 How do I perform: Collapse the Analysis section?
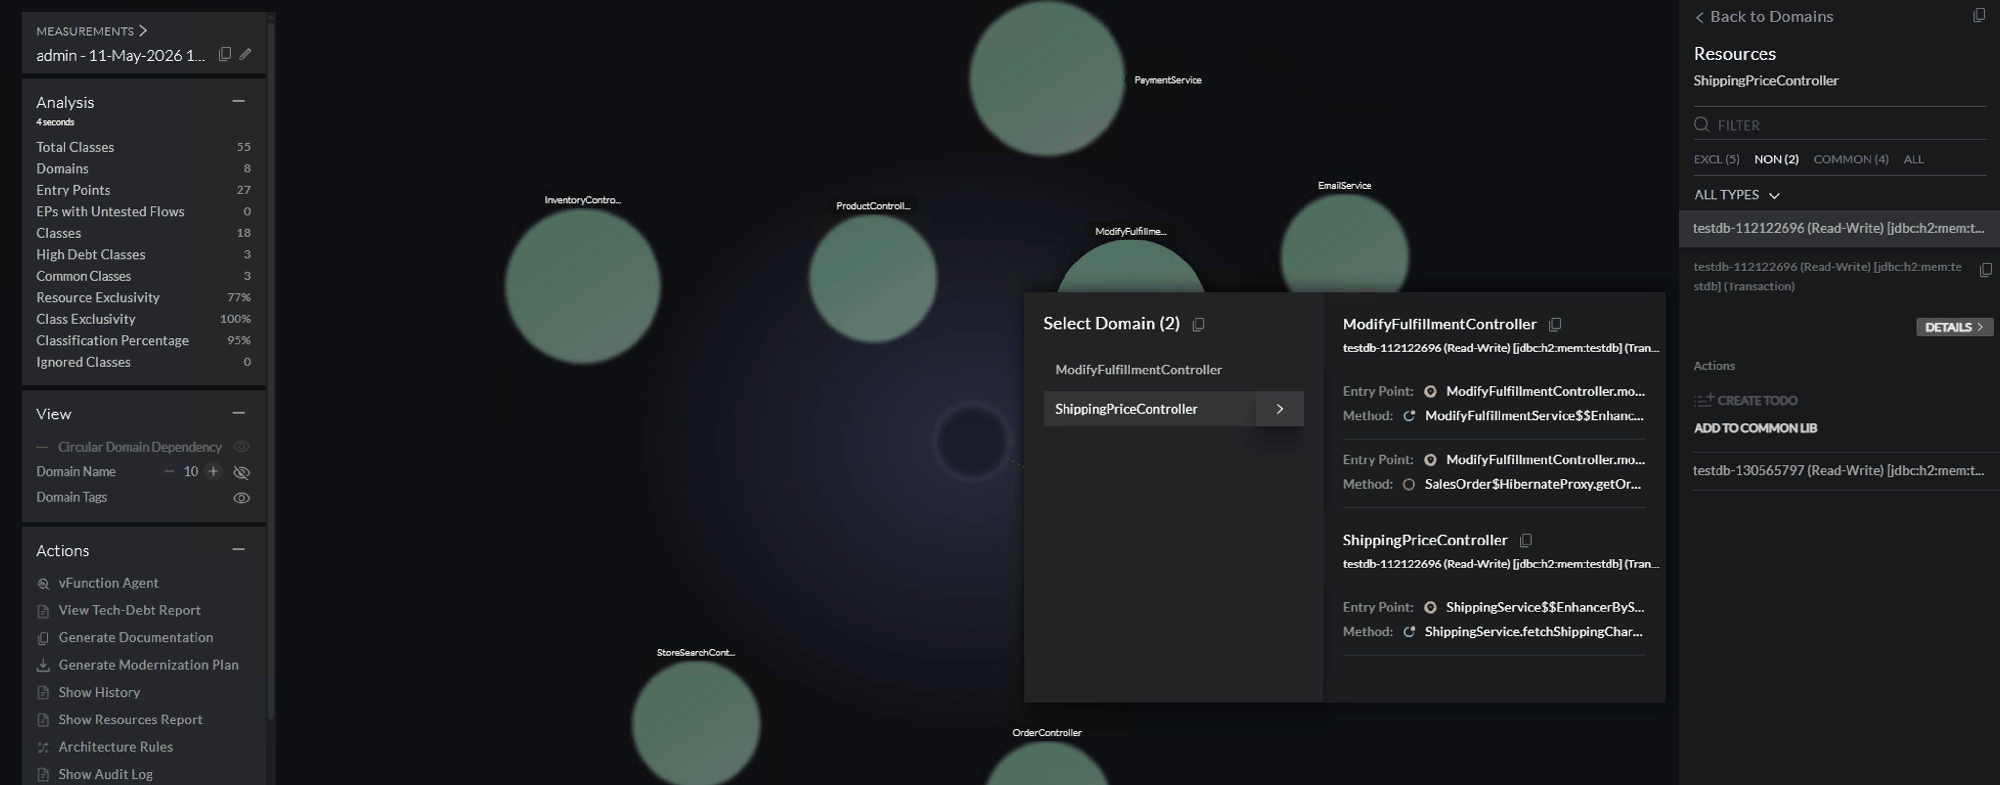pos(239,101)
